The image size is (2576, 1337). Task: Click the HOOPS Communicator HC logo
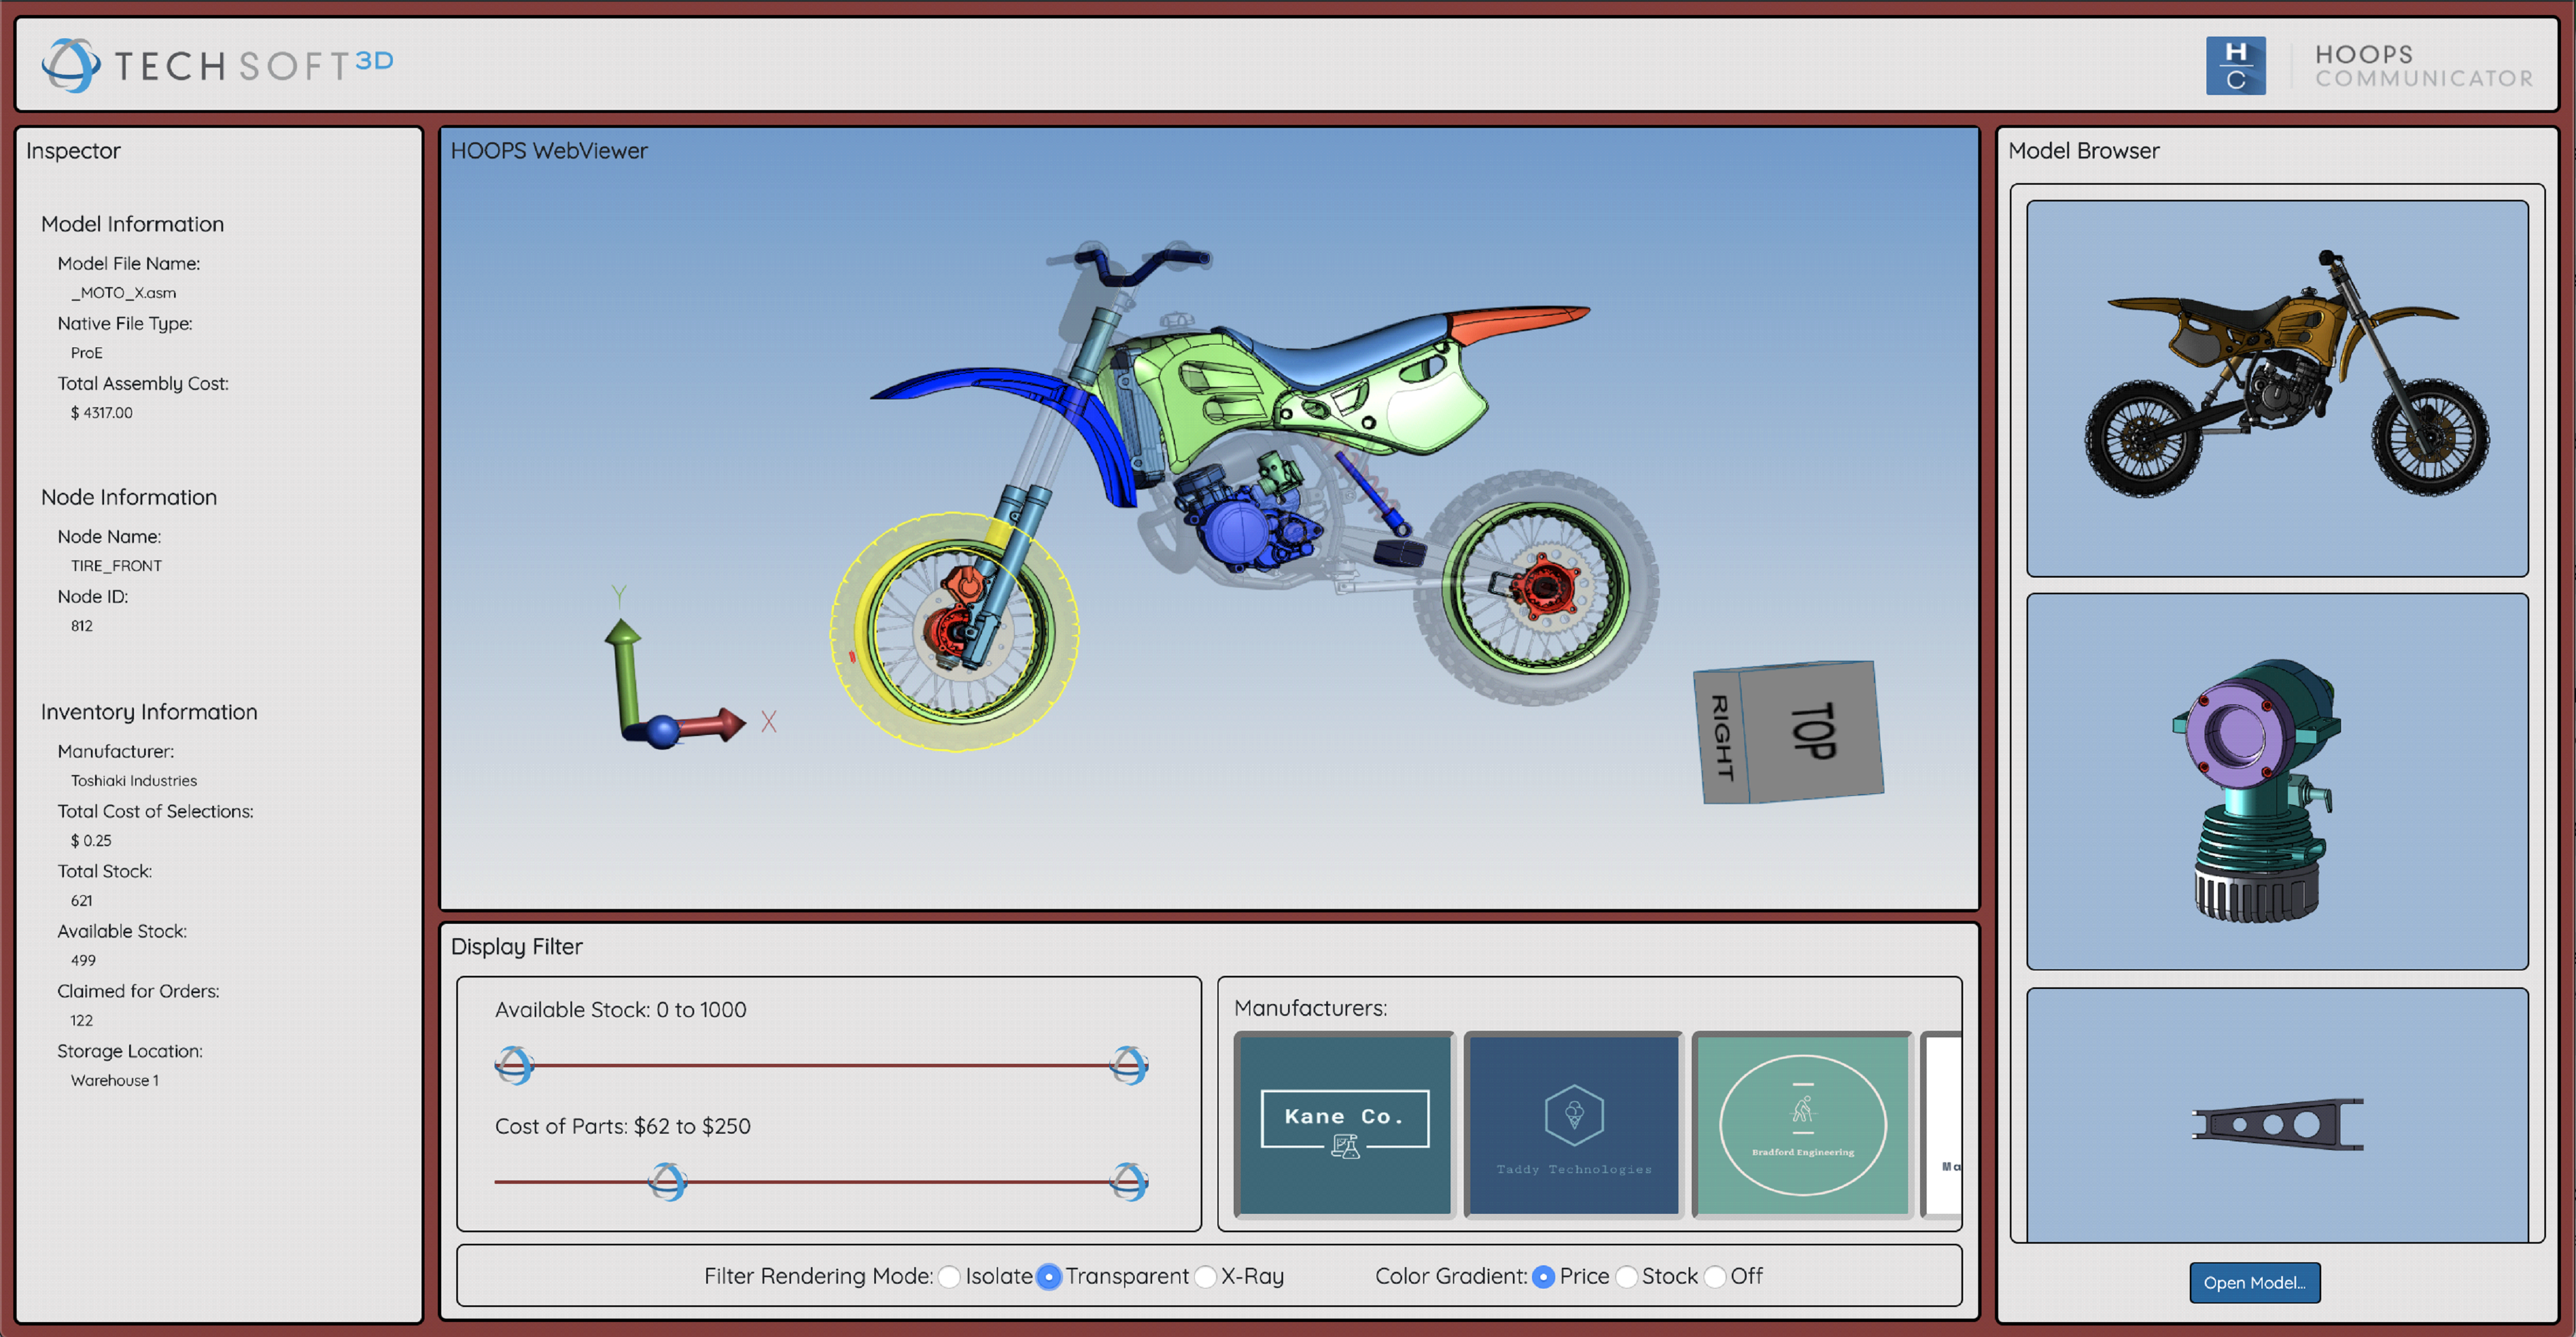[x=2235, y=66]
